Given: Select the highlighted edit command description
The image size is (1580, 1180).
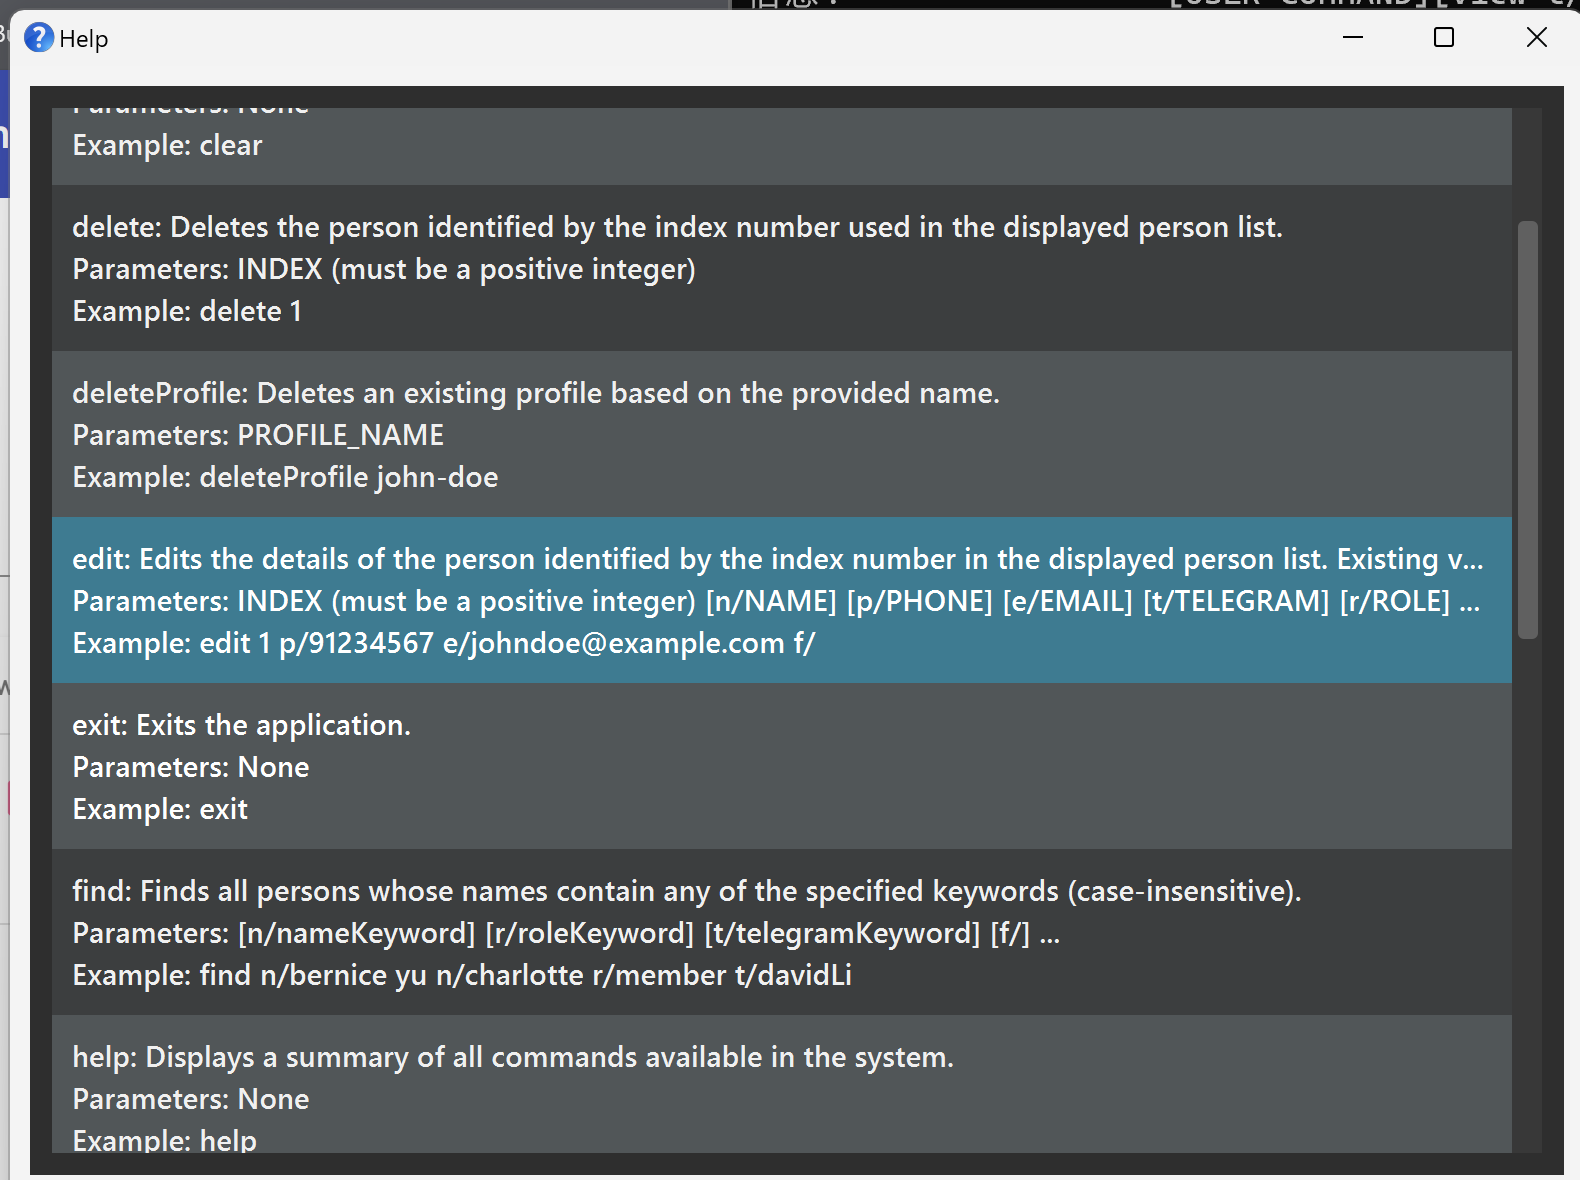Looking at the screenshot, I should tap(778, 560).
